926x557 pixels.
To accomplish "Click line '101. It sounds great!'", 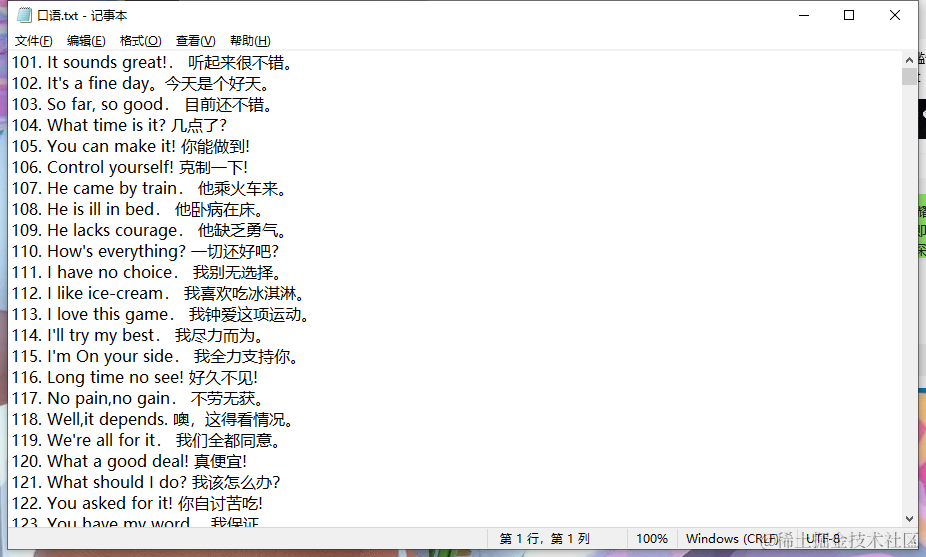I will [152, 63].
